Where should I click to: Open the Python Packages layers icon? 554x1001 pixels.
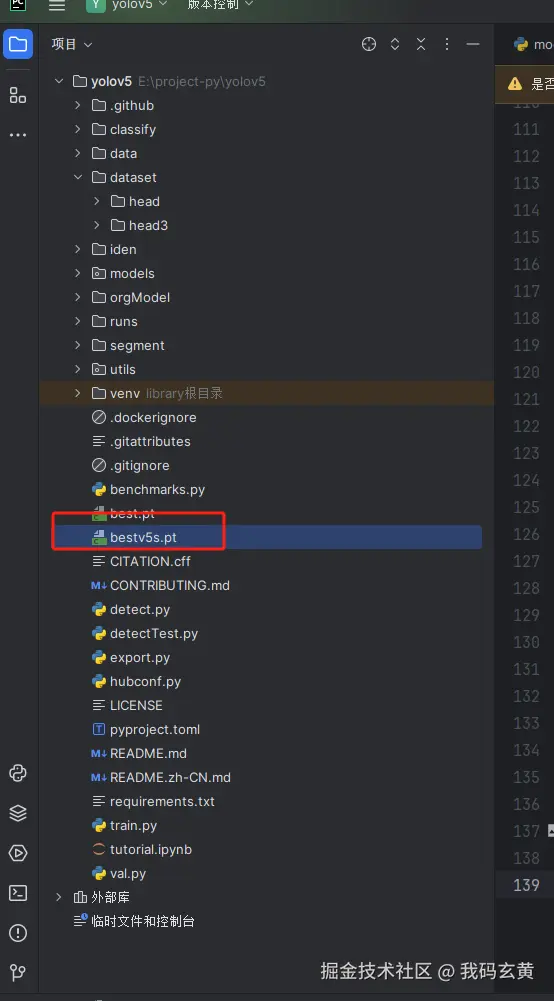click(18, 813)
